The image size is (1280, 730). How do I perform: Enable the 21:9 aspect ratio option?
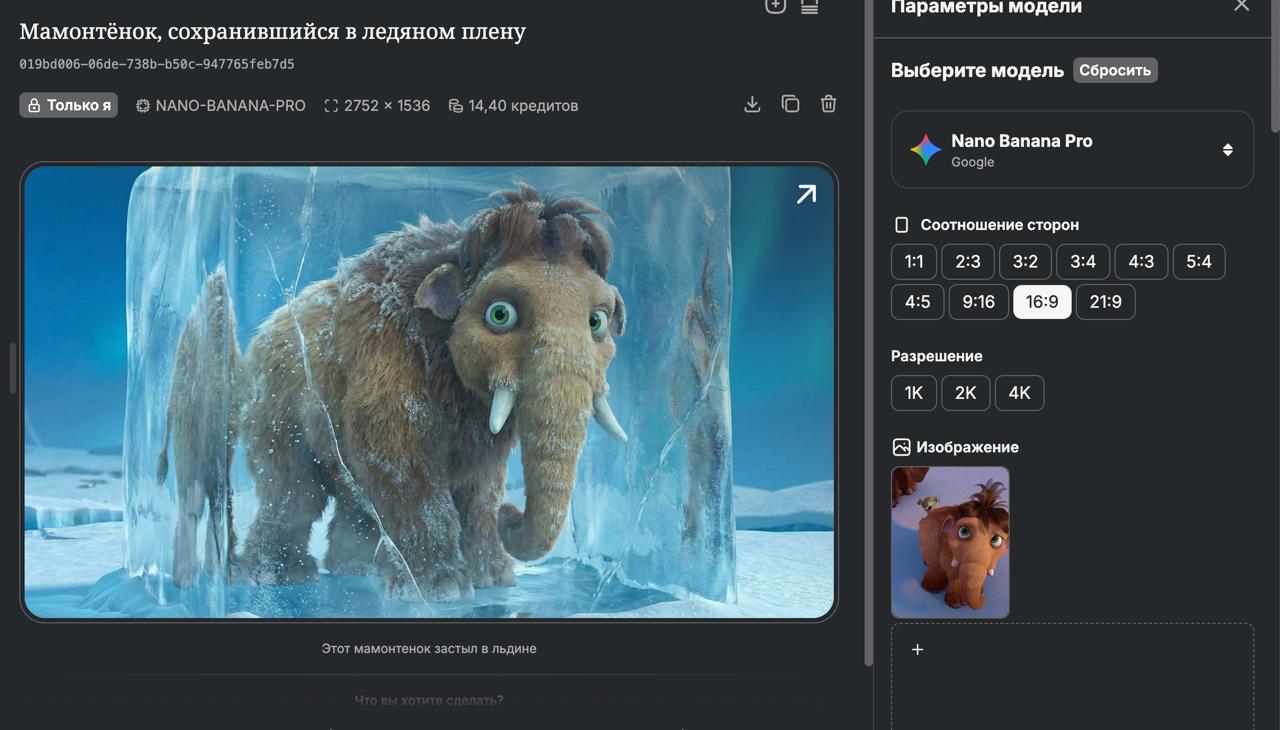pos(1105,301)
